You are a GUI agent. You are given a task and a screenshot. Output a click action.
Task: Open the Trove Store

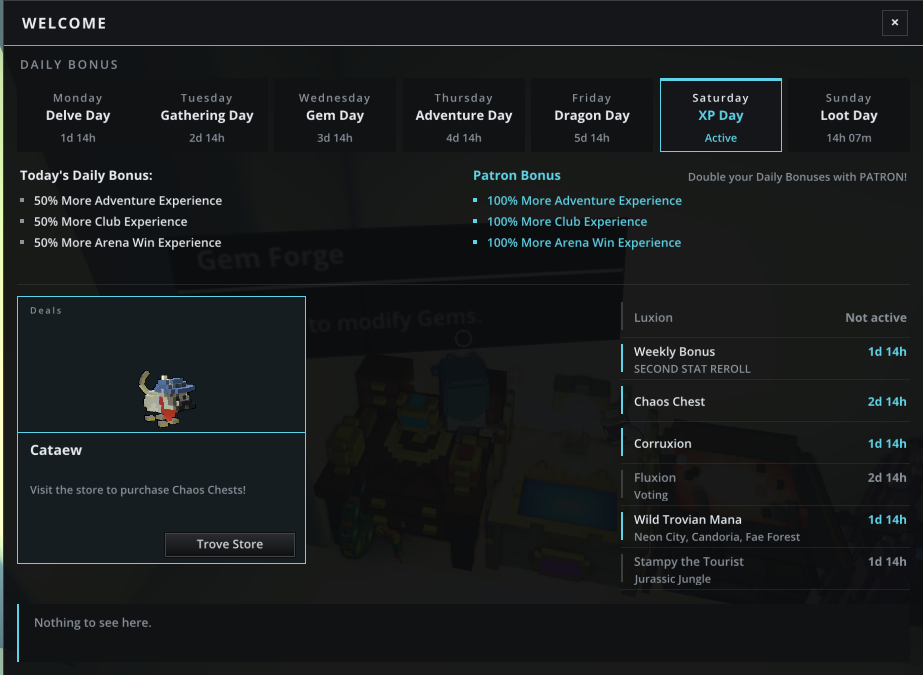[230, 544]
